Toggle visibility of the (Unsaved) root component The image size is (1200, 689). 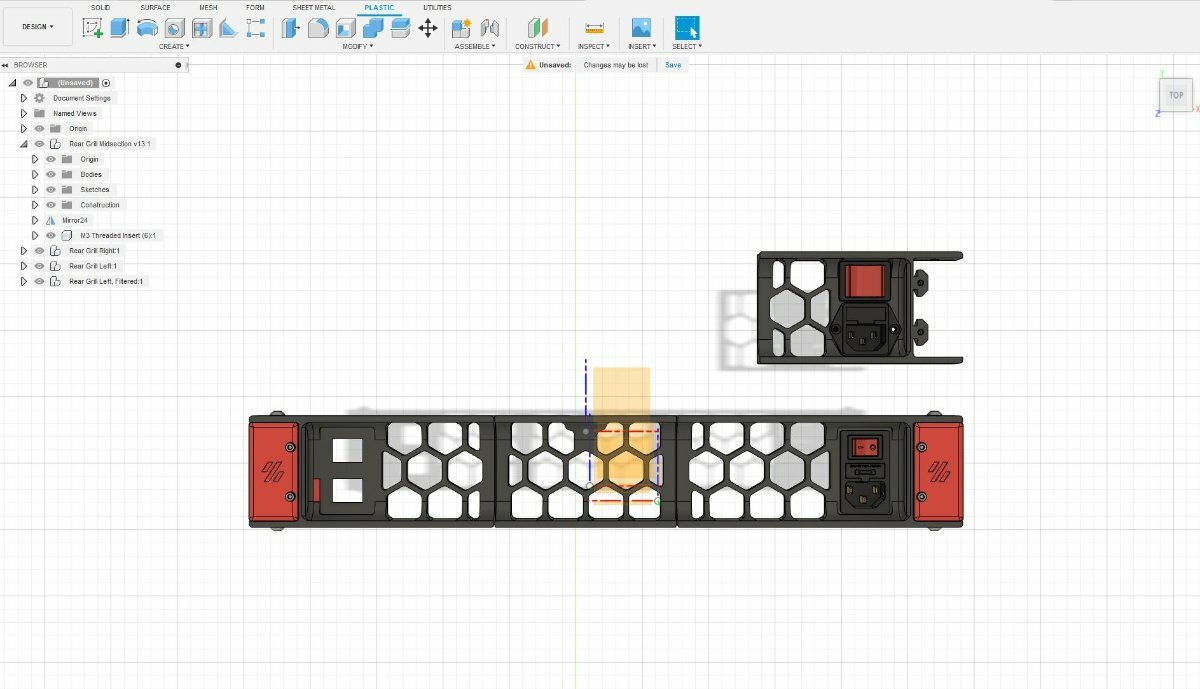pos(28,83)
